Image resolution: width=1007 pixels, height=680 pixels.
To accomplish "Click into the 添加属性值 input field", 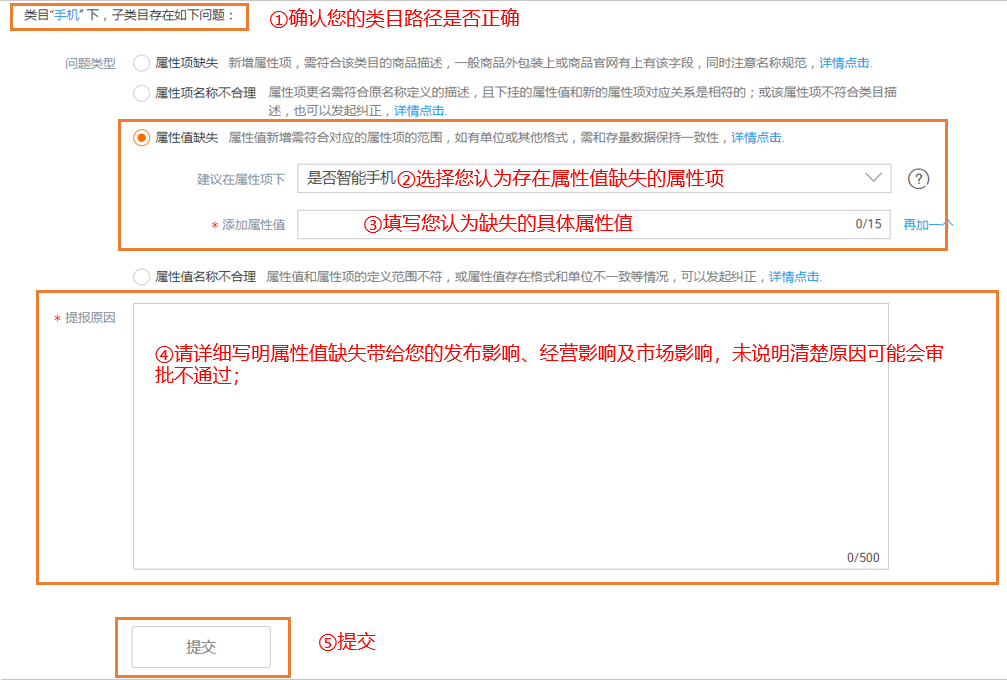I will (x=594, y=224).
